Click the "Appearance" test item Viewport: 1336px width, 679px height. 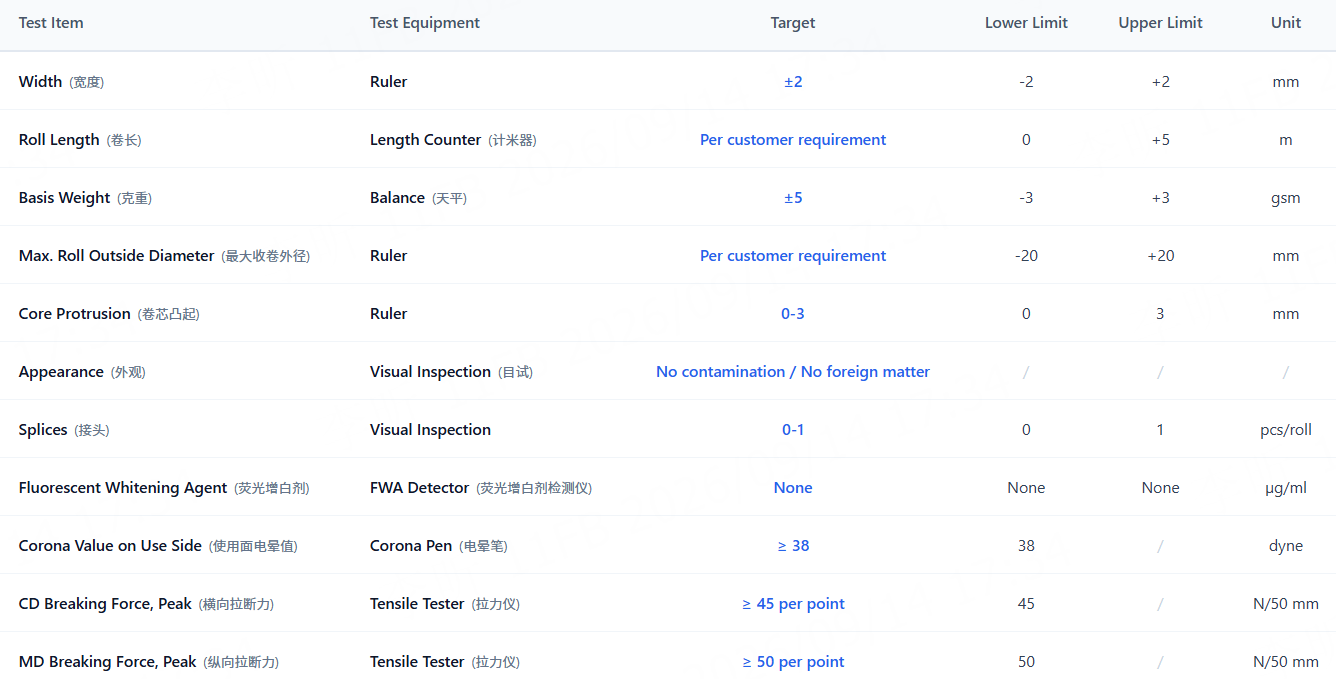pos(82,372)
